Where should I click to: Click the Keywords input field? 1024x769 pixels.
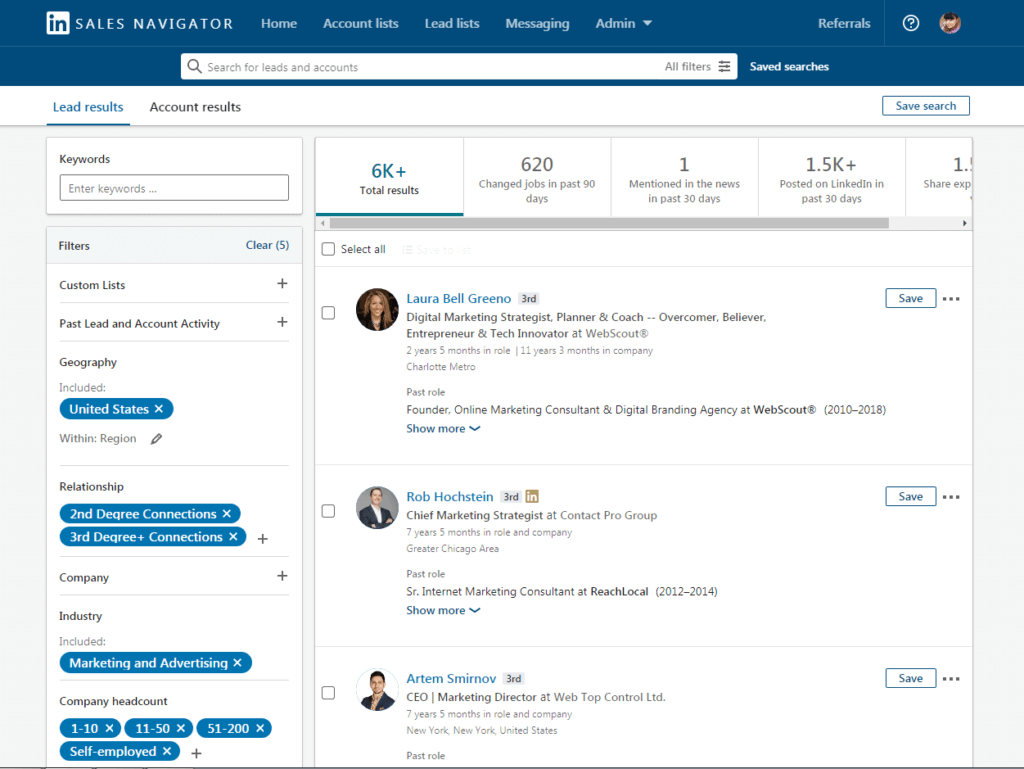(173, 187)
